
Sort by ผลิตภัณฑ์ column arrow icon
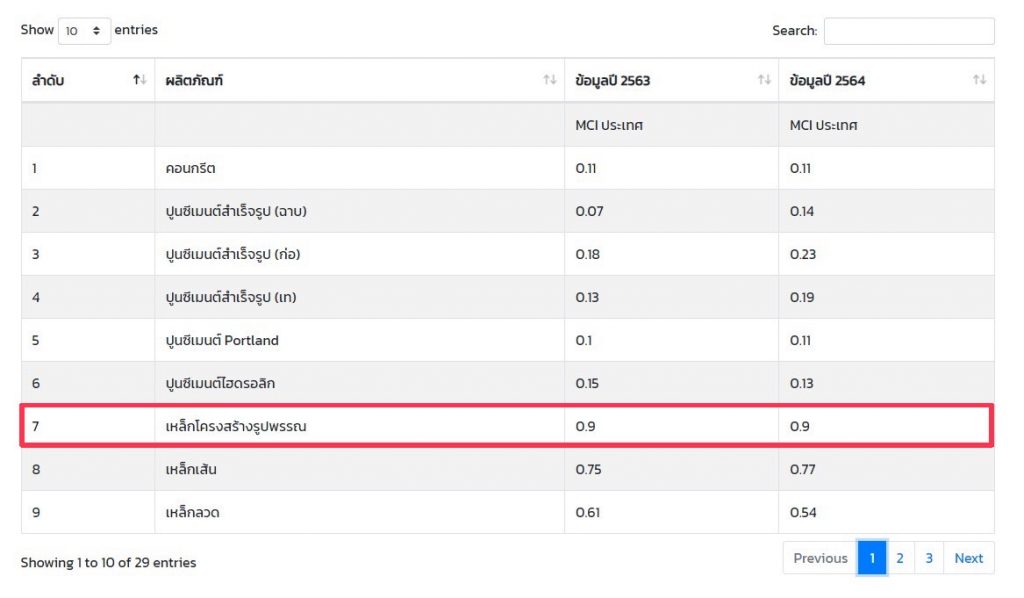(x=549, y=80)
